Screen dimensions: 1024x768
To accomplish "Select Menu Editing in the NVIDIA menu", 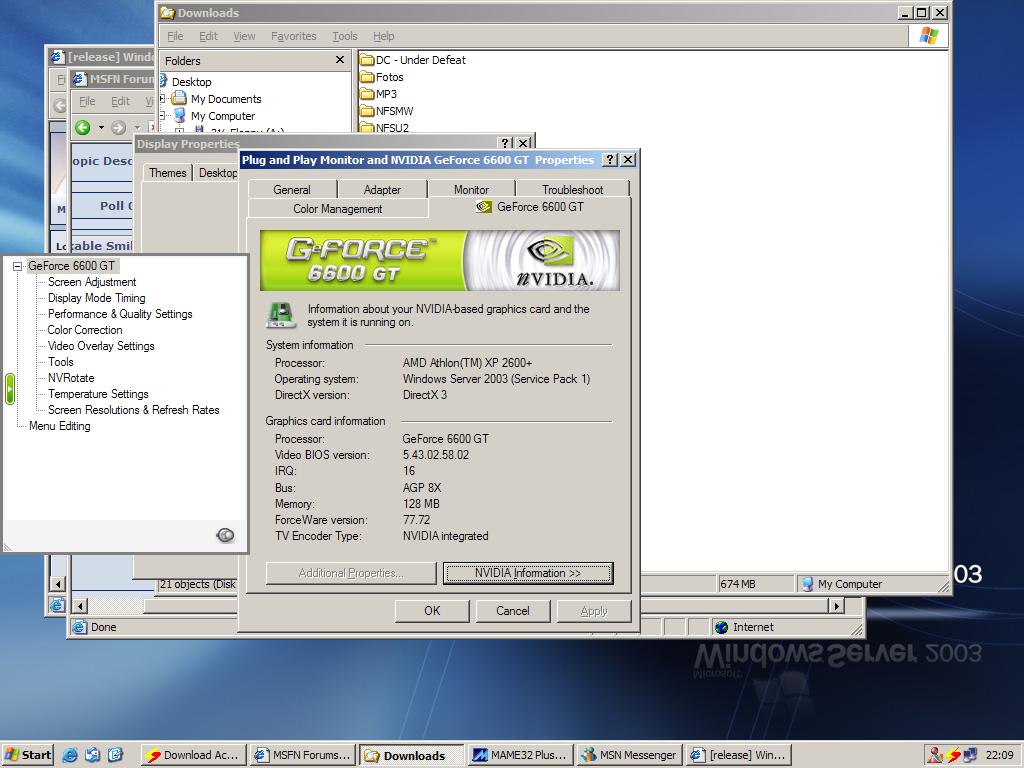I will click(x=59, y=426).
